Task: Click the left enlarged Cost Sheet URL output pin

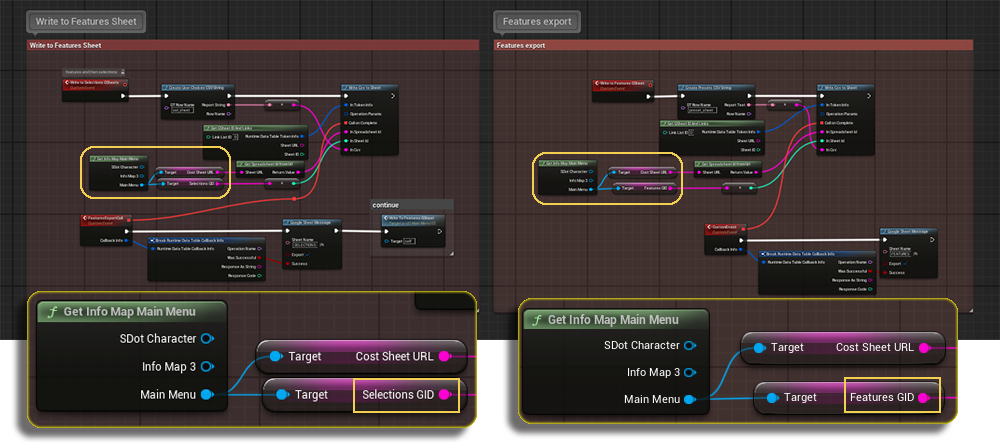Action: (446, 356)
